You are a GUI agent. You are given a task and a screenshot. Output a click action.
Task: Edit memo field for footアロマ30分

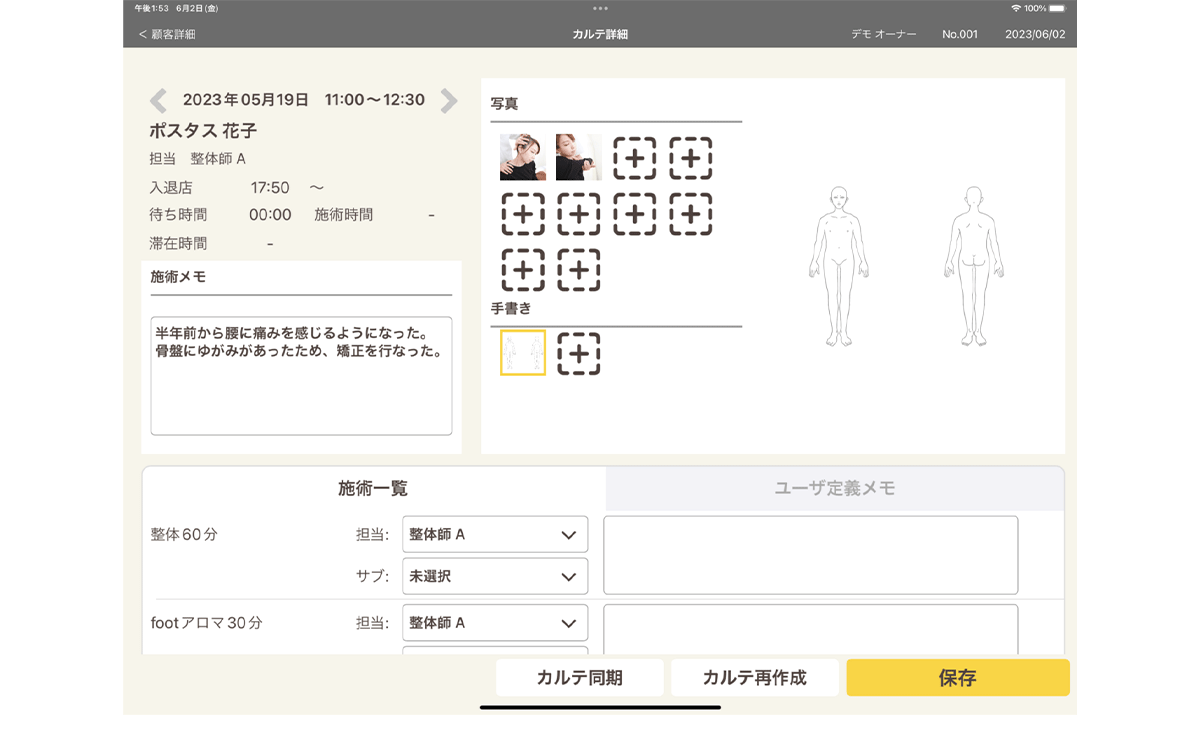(811, 629)
